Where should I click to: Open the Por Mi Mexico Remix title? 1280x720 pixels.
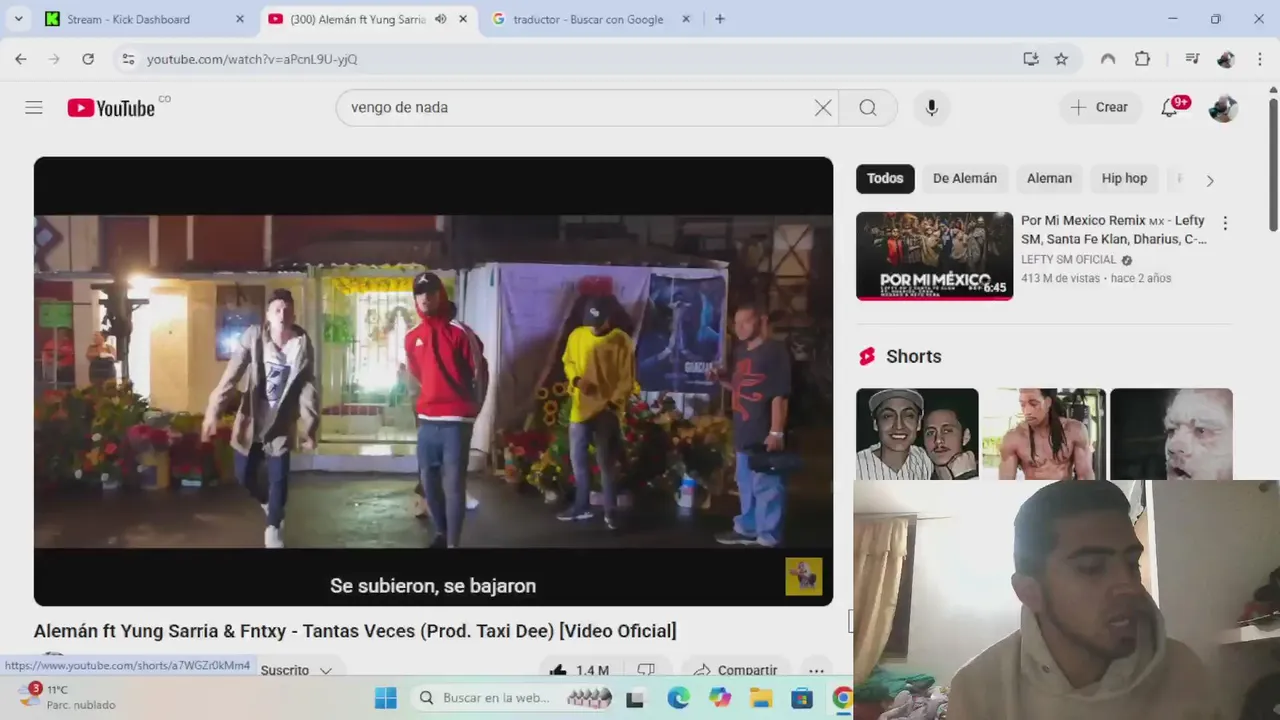[1113, 230]
